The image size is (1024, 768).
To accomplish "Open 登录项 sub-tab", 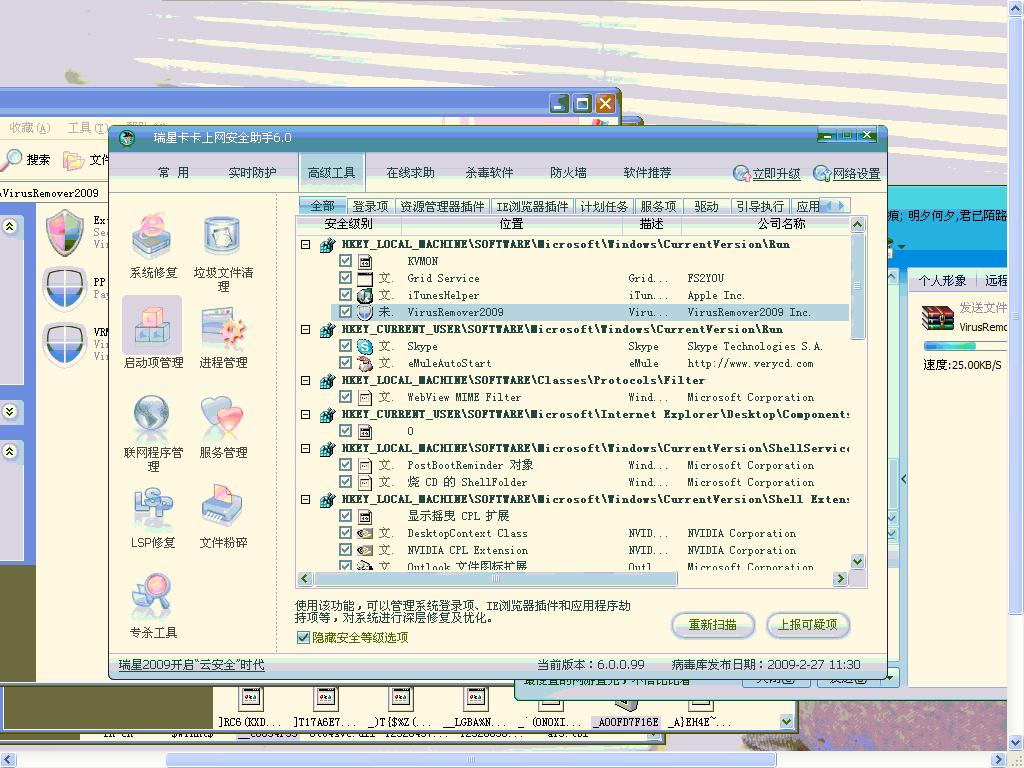I will click(370, 206).
